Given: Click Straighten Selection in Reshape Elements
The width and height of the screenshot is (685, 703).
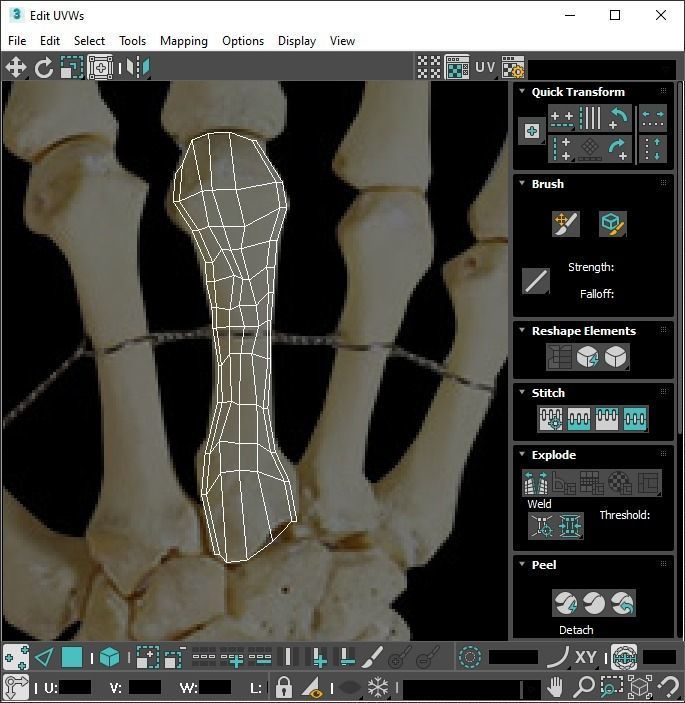Looking at the screenshot, I should pyautogui.click(x=559, y=357).
